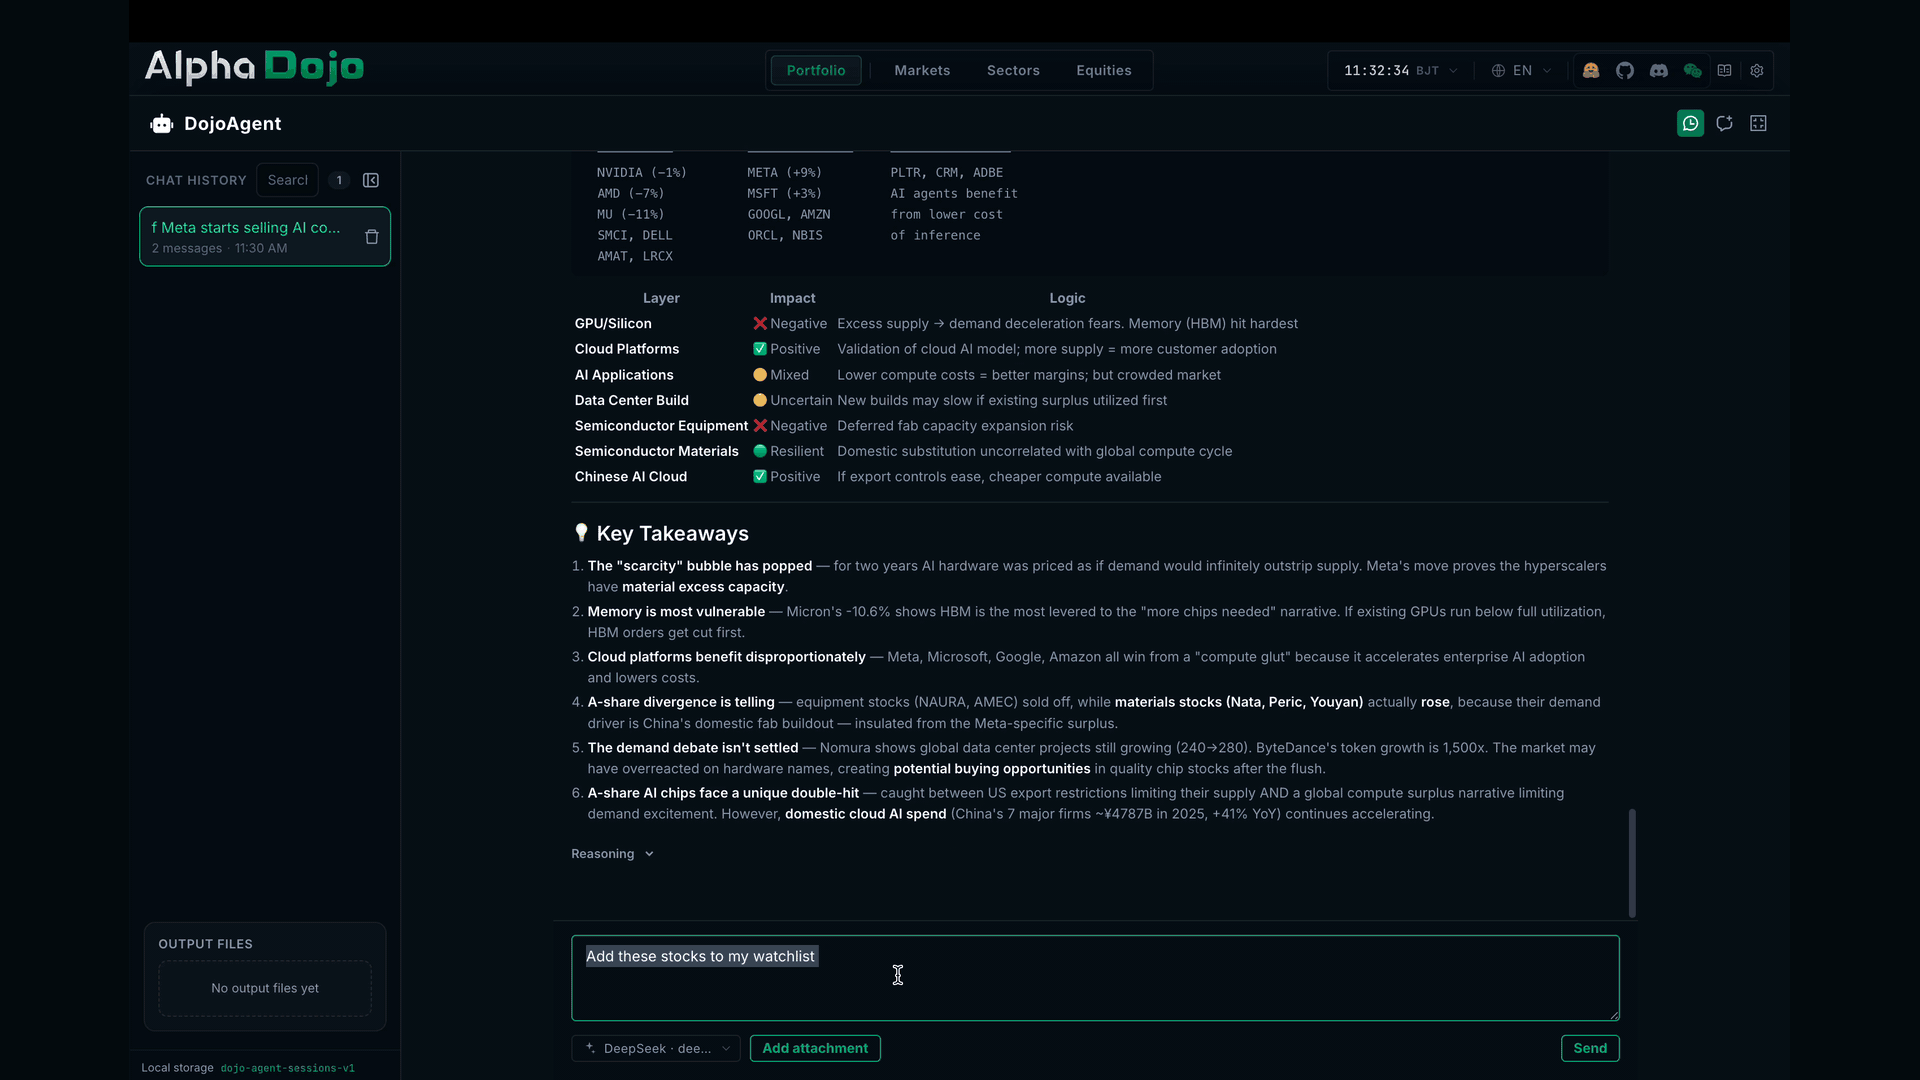This screenshot has height=1080, width=1920.
Task: Click the lightbulb icon beside Key Takeaways
Action: [581, 533]
